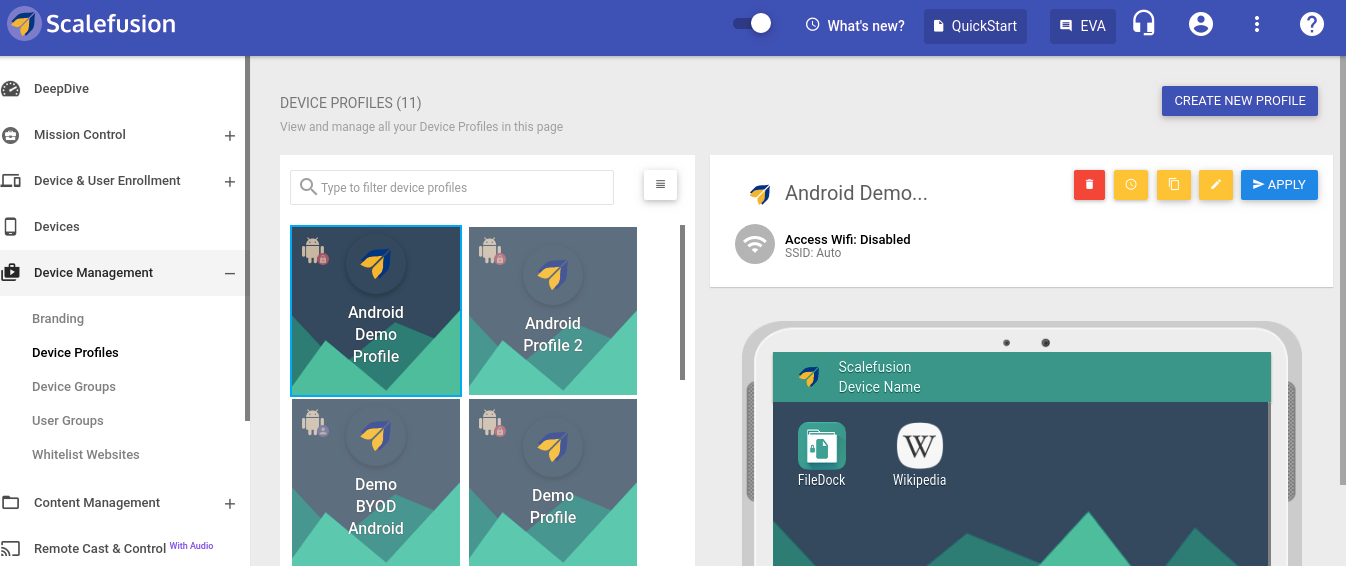1346x566 pixels.
Task: Delete profile with red trash button
Action: pos(1090,185)
